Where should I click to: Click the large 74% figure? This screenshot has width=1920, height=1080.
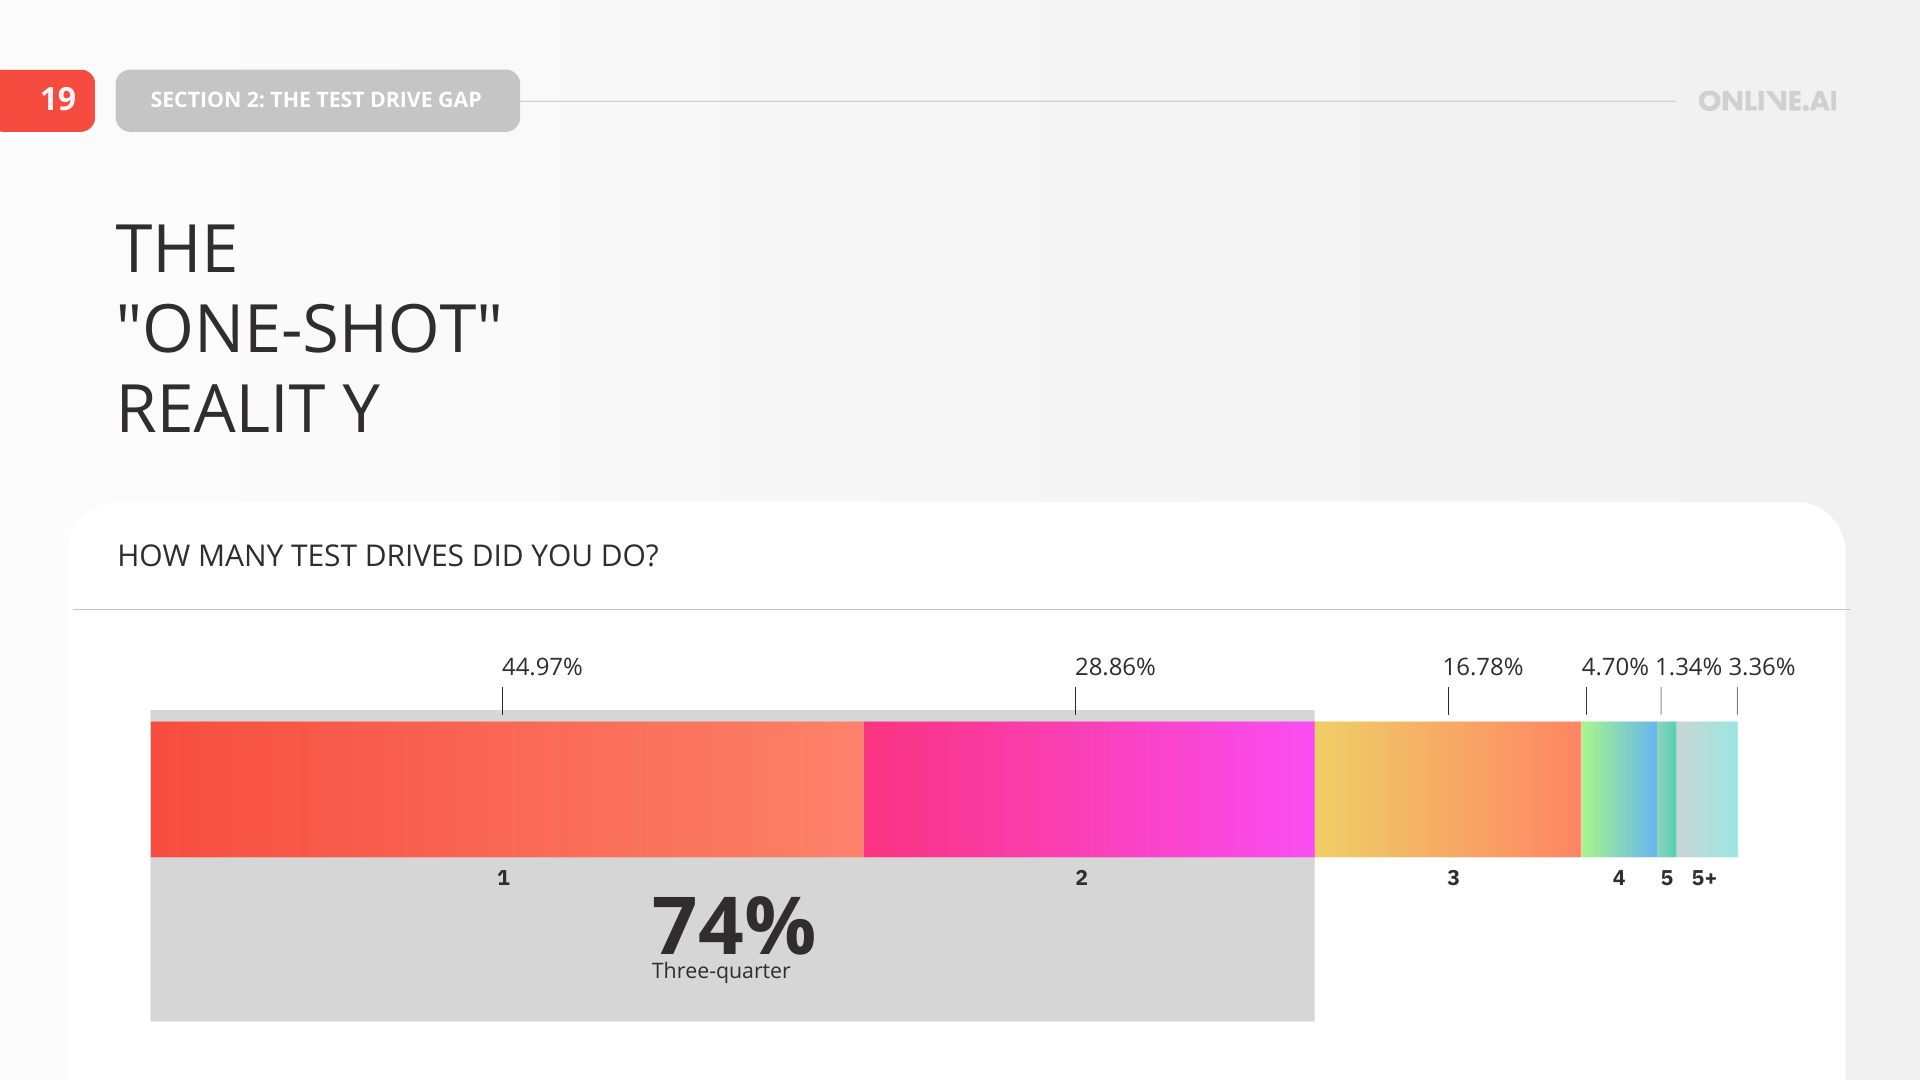pyautogui.click(x=733, y=926)
